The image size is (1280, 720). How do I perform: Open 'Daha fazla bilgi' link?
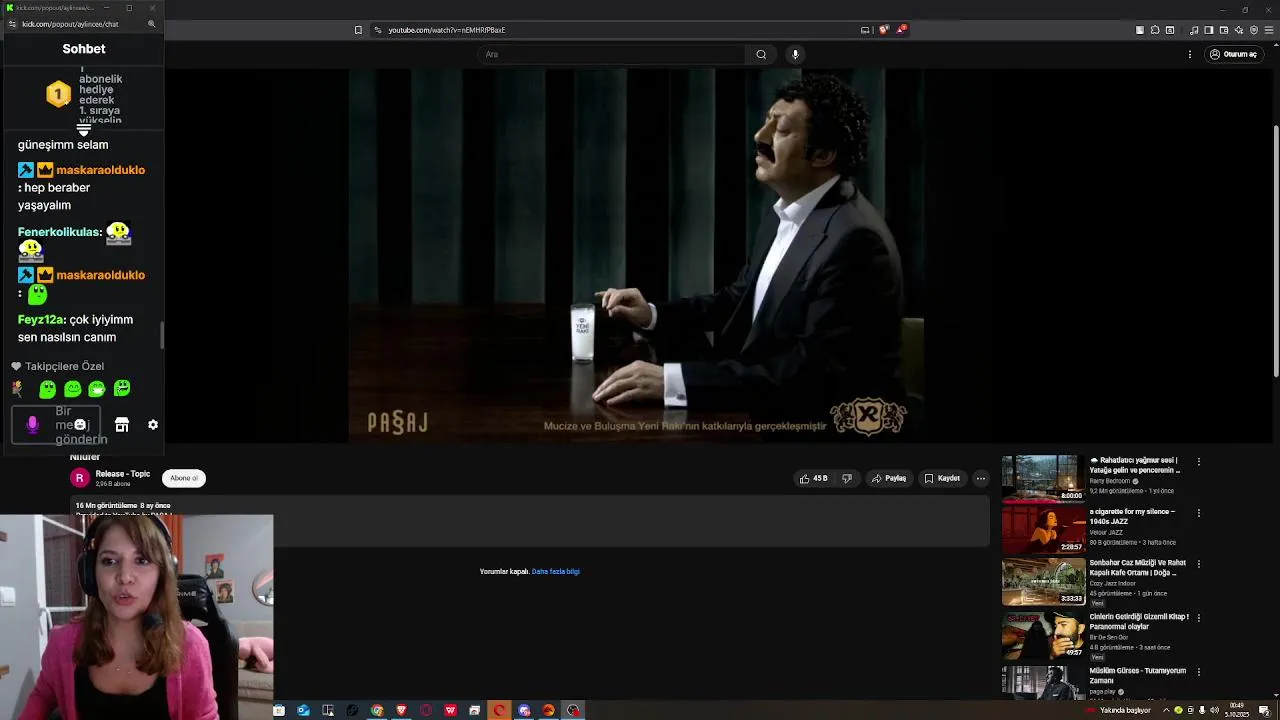click(556, 571)
